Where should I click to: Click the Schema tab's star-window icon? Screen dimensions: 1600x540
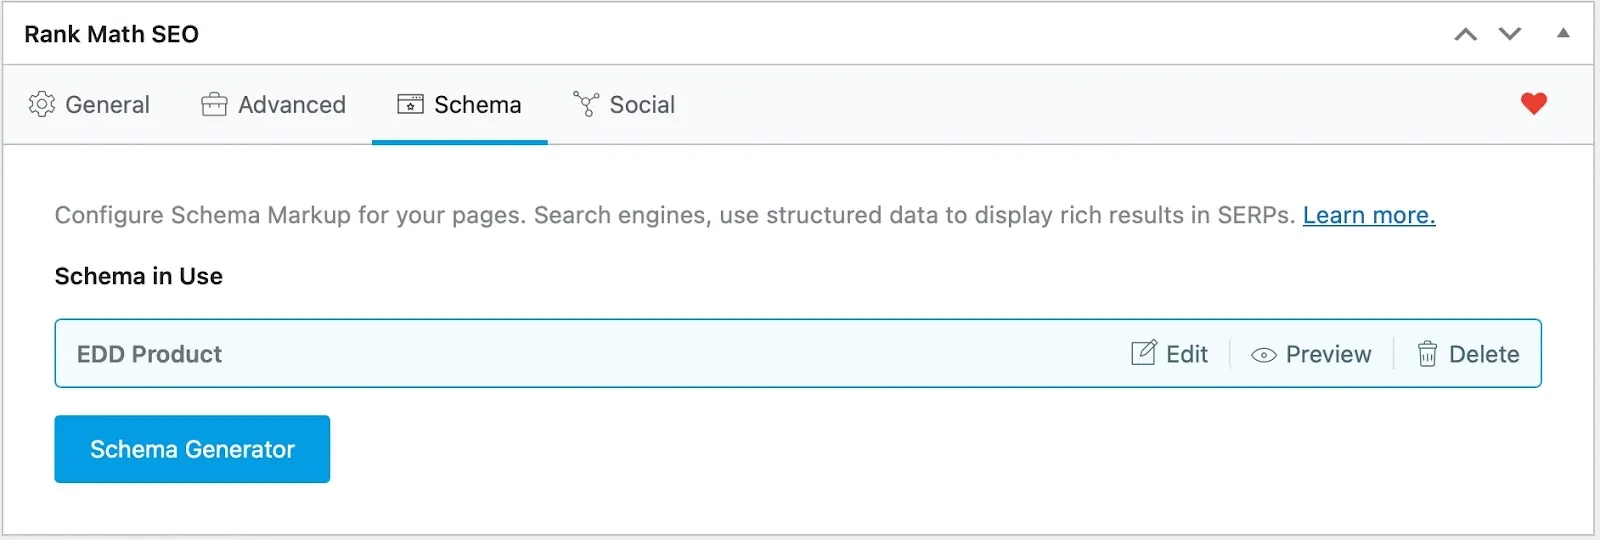point(410,104)
